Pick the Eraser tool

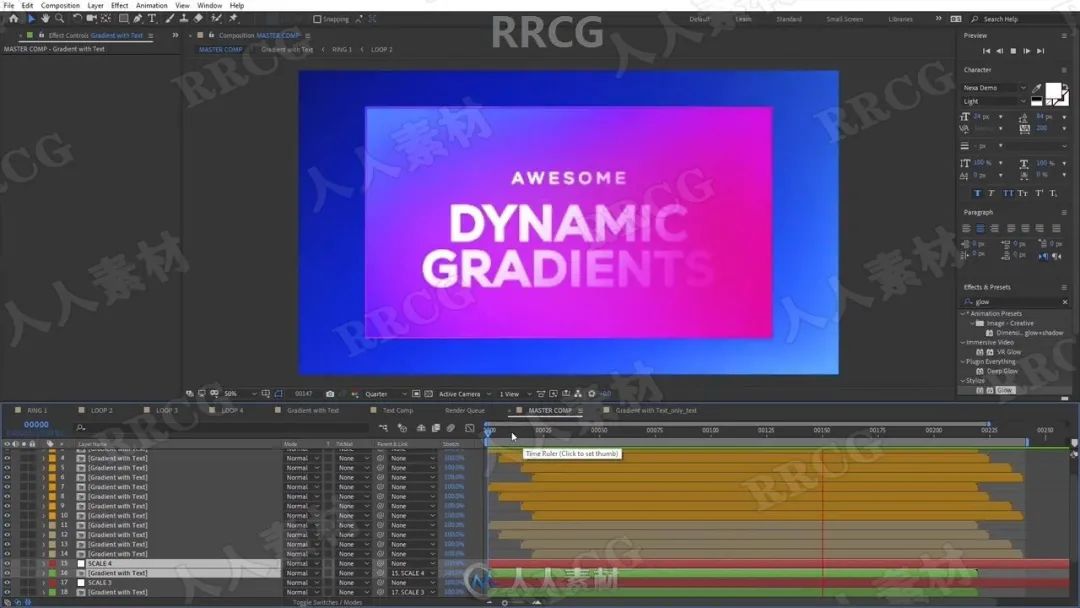(x=198, y=18)
